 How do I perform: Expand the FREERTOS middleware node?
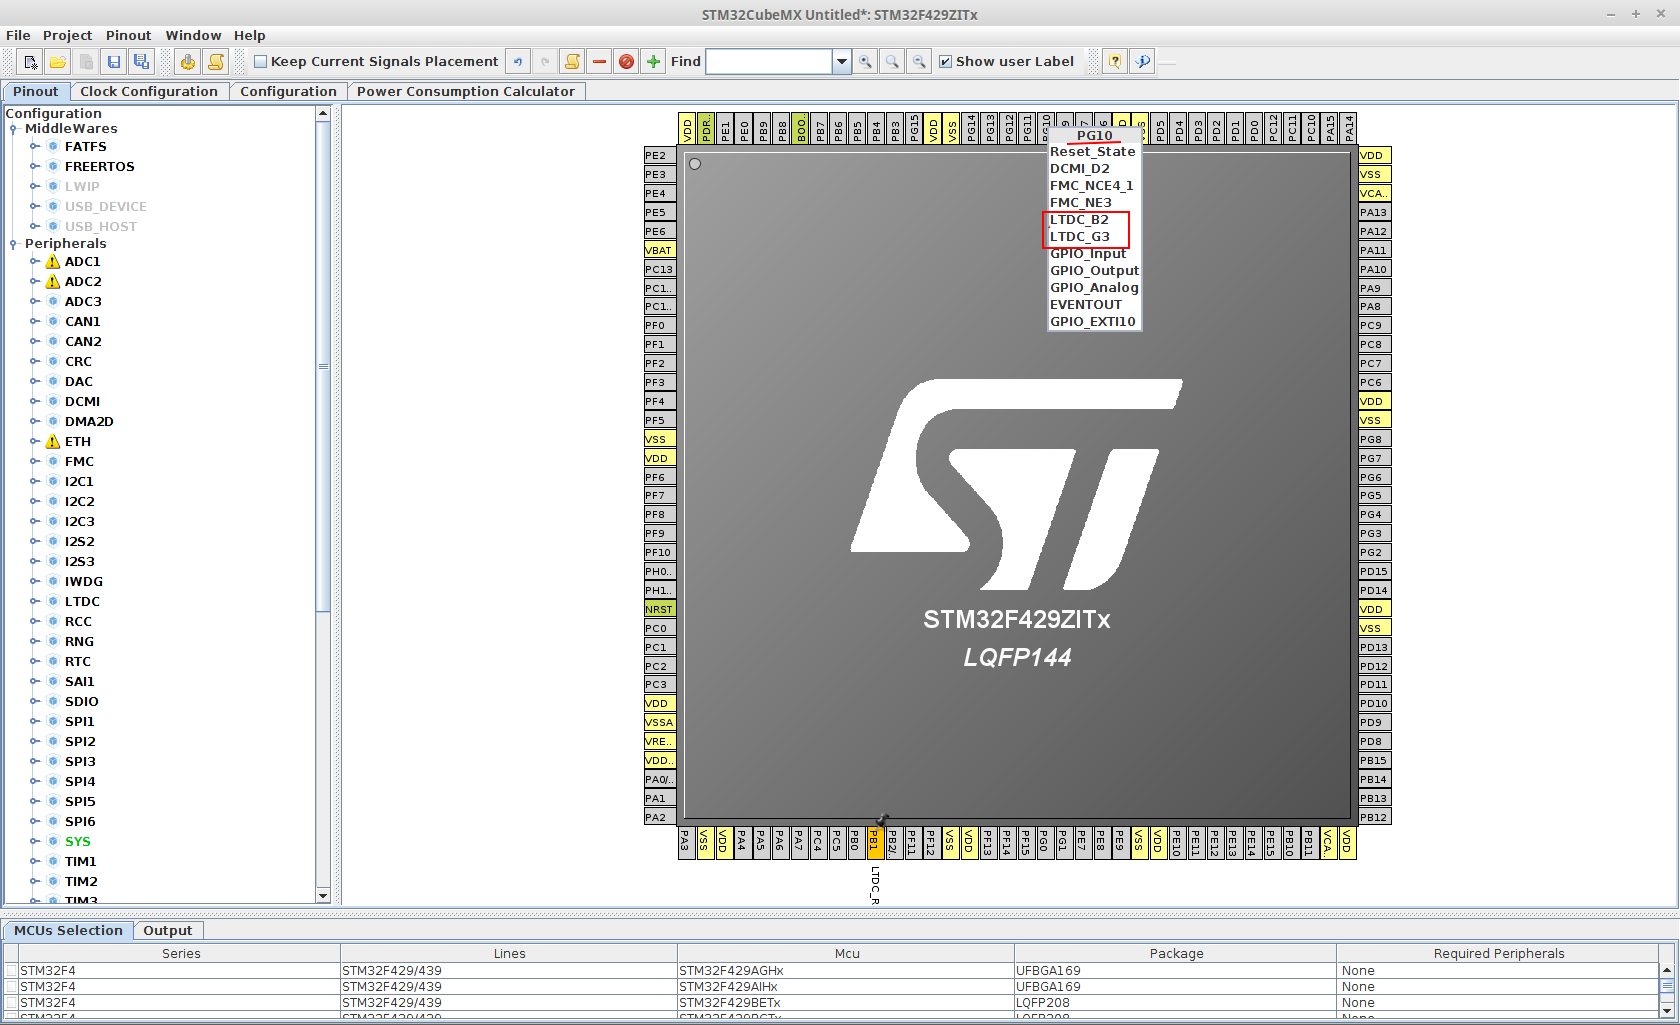[x=35, y=166]
